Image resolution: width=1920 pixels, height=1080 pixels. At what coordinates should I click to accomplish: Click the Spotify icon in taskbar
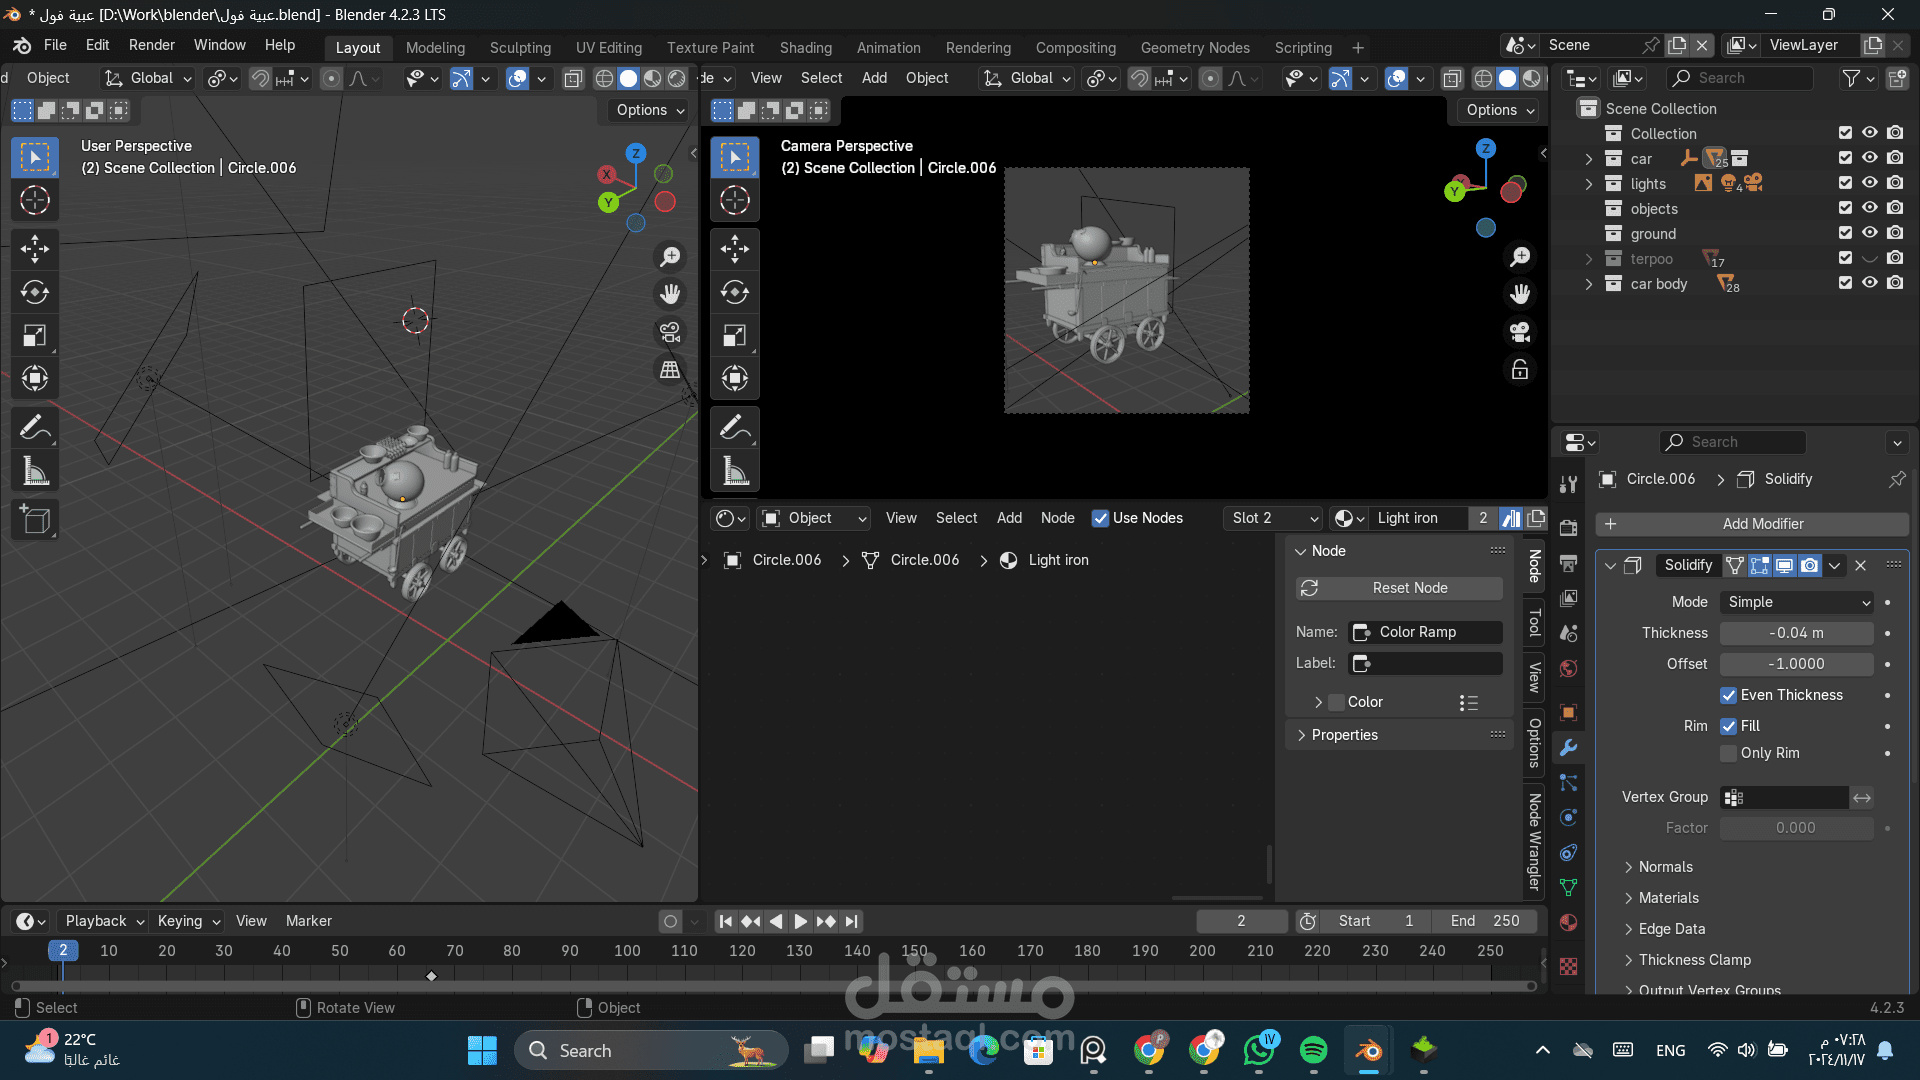coord(1313,1050)
